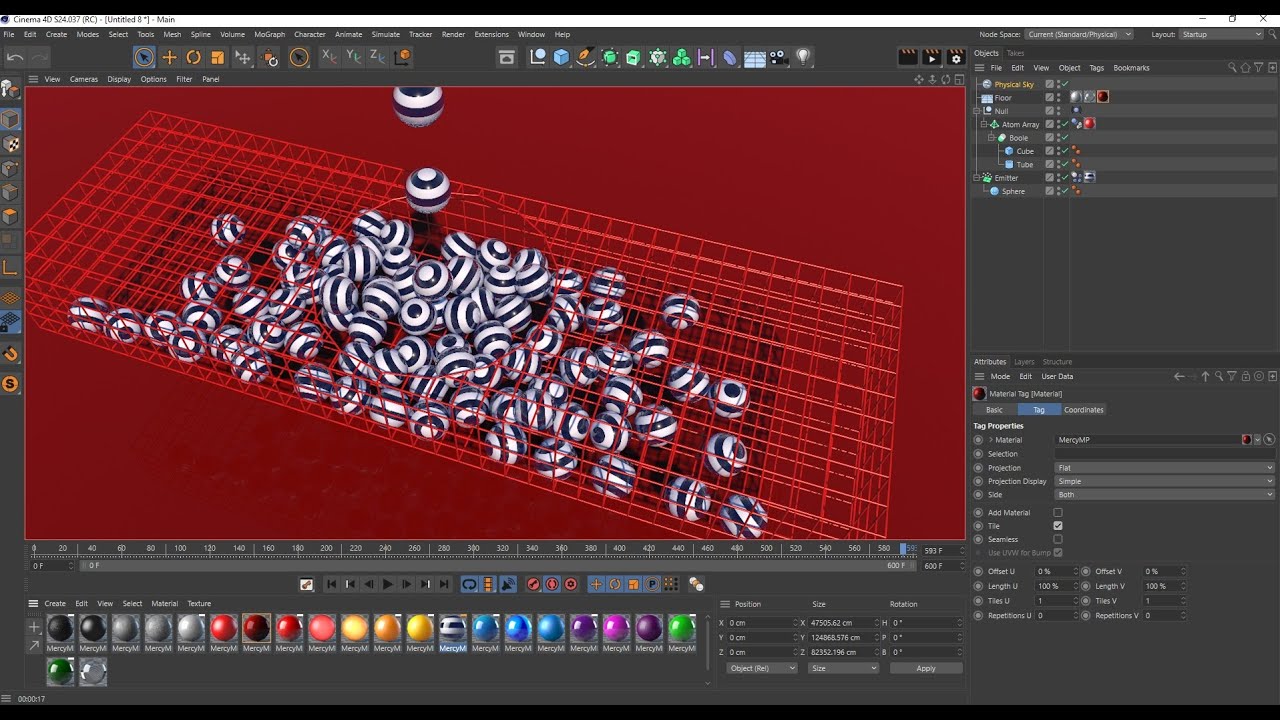Click the Undo arrow icon

coord(15,57)
